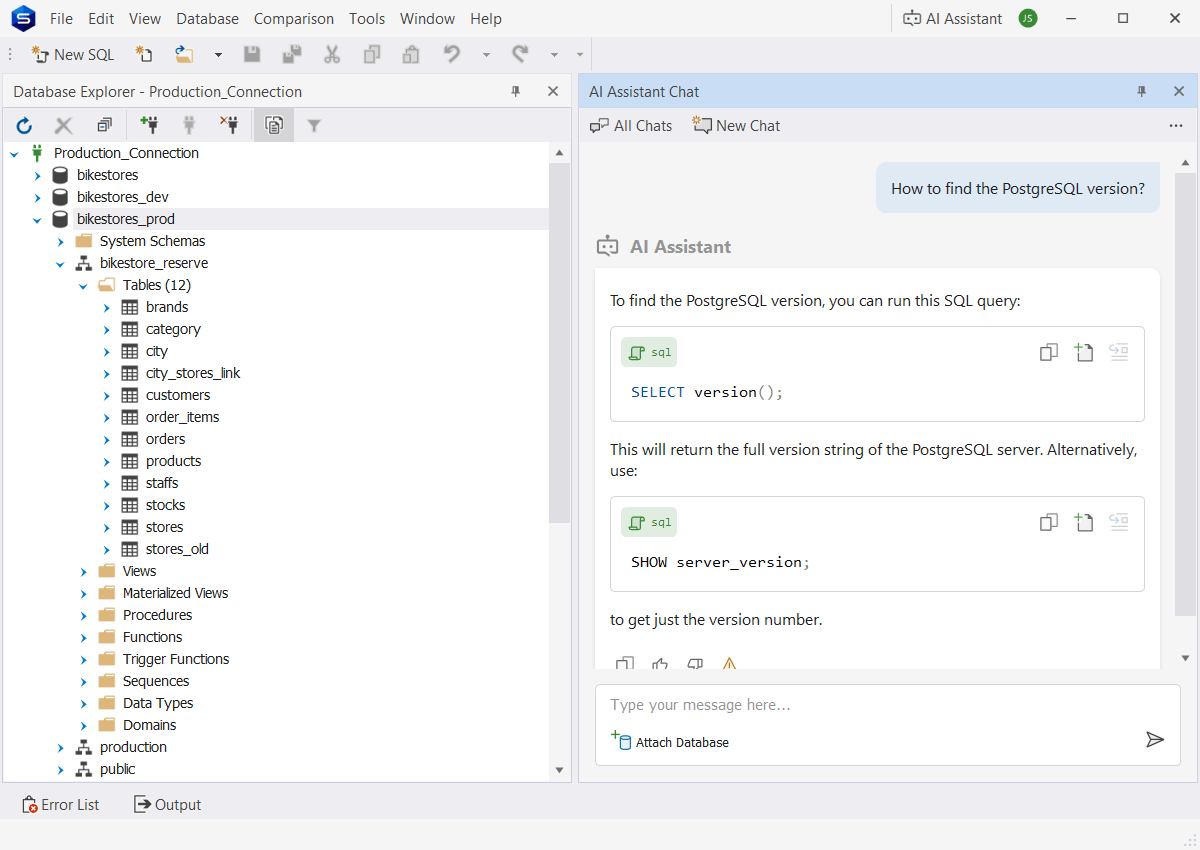1200x850 pixels.
Task: Open the Comparison menu
Action: click(294, 19)
